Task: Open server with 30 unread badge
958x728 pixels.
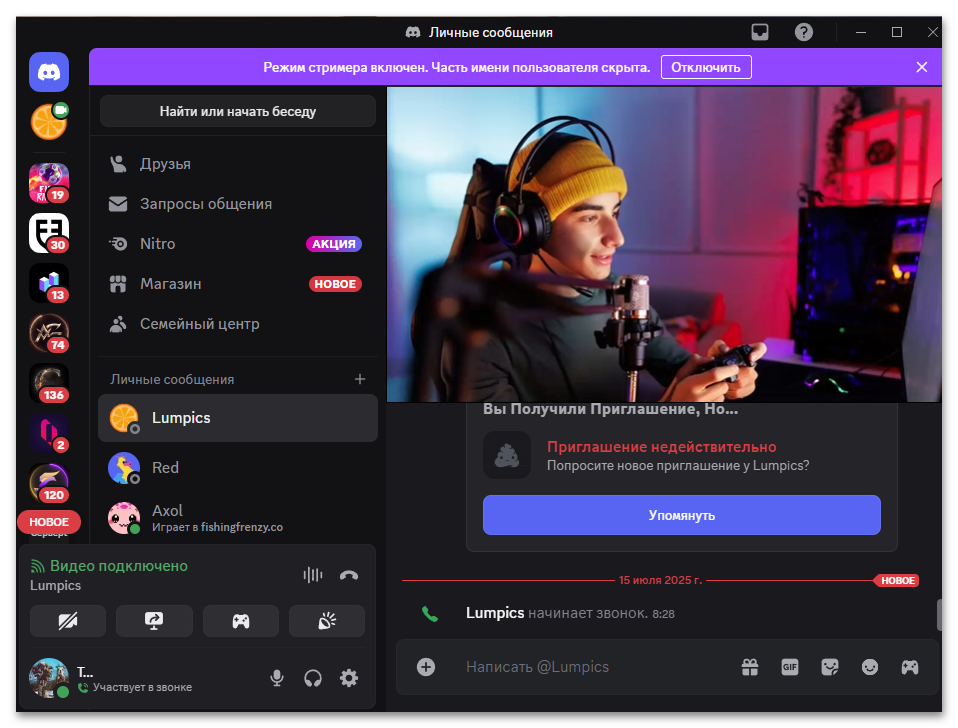Action: click(49, 233)
